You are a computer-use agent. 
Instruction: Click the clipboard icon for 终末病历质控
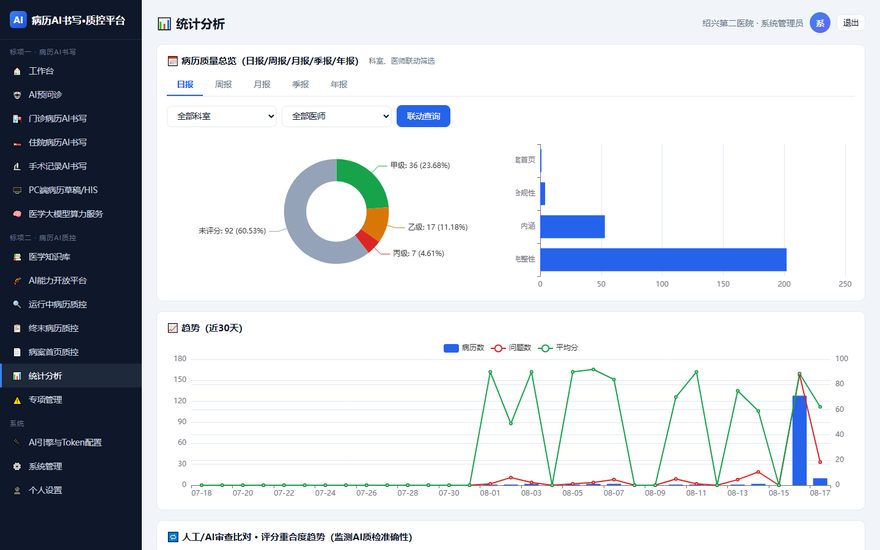(17, 328)
